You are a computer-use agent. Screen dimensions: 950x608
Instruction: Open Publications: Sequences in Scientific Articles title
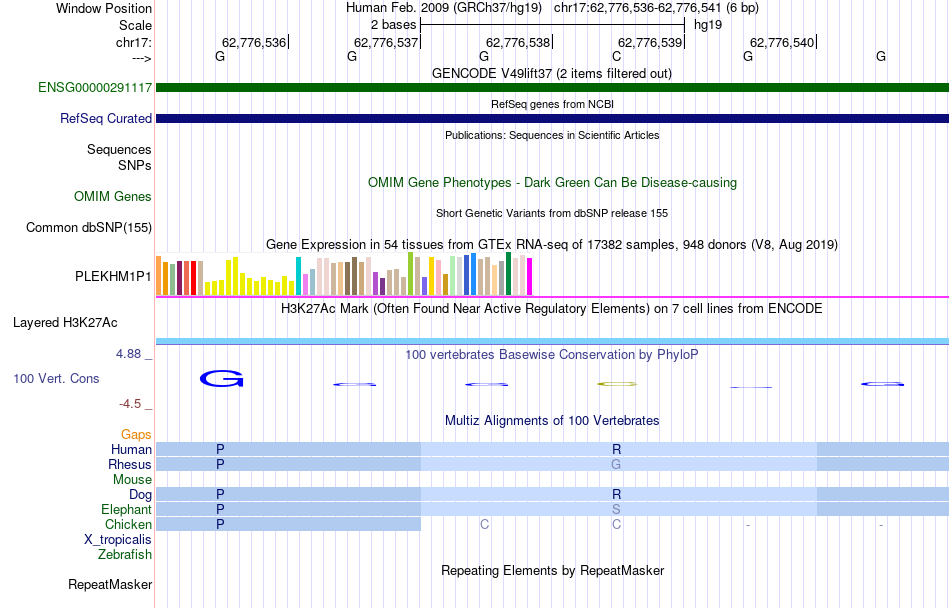tap(552, 135)
